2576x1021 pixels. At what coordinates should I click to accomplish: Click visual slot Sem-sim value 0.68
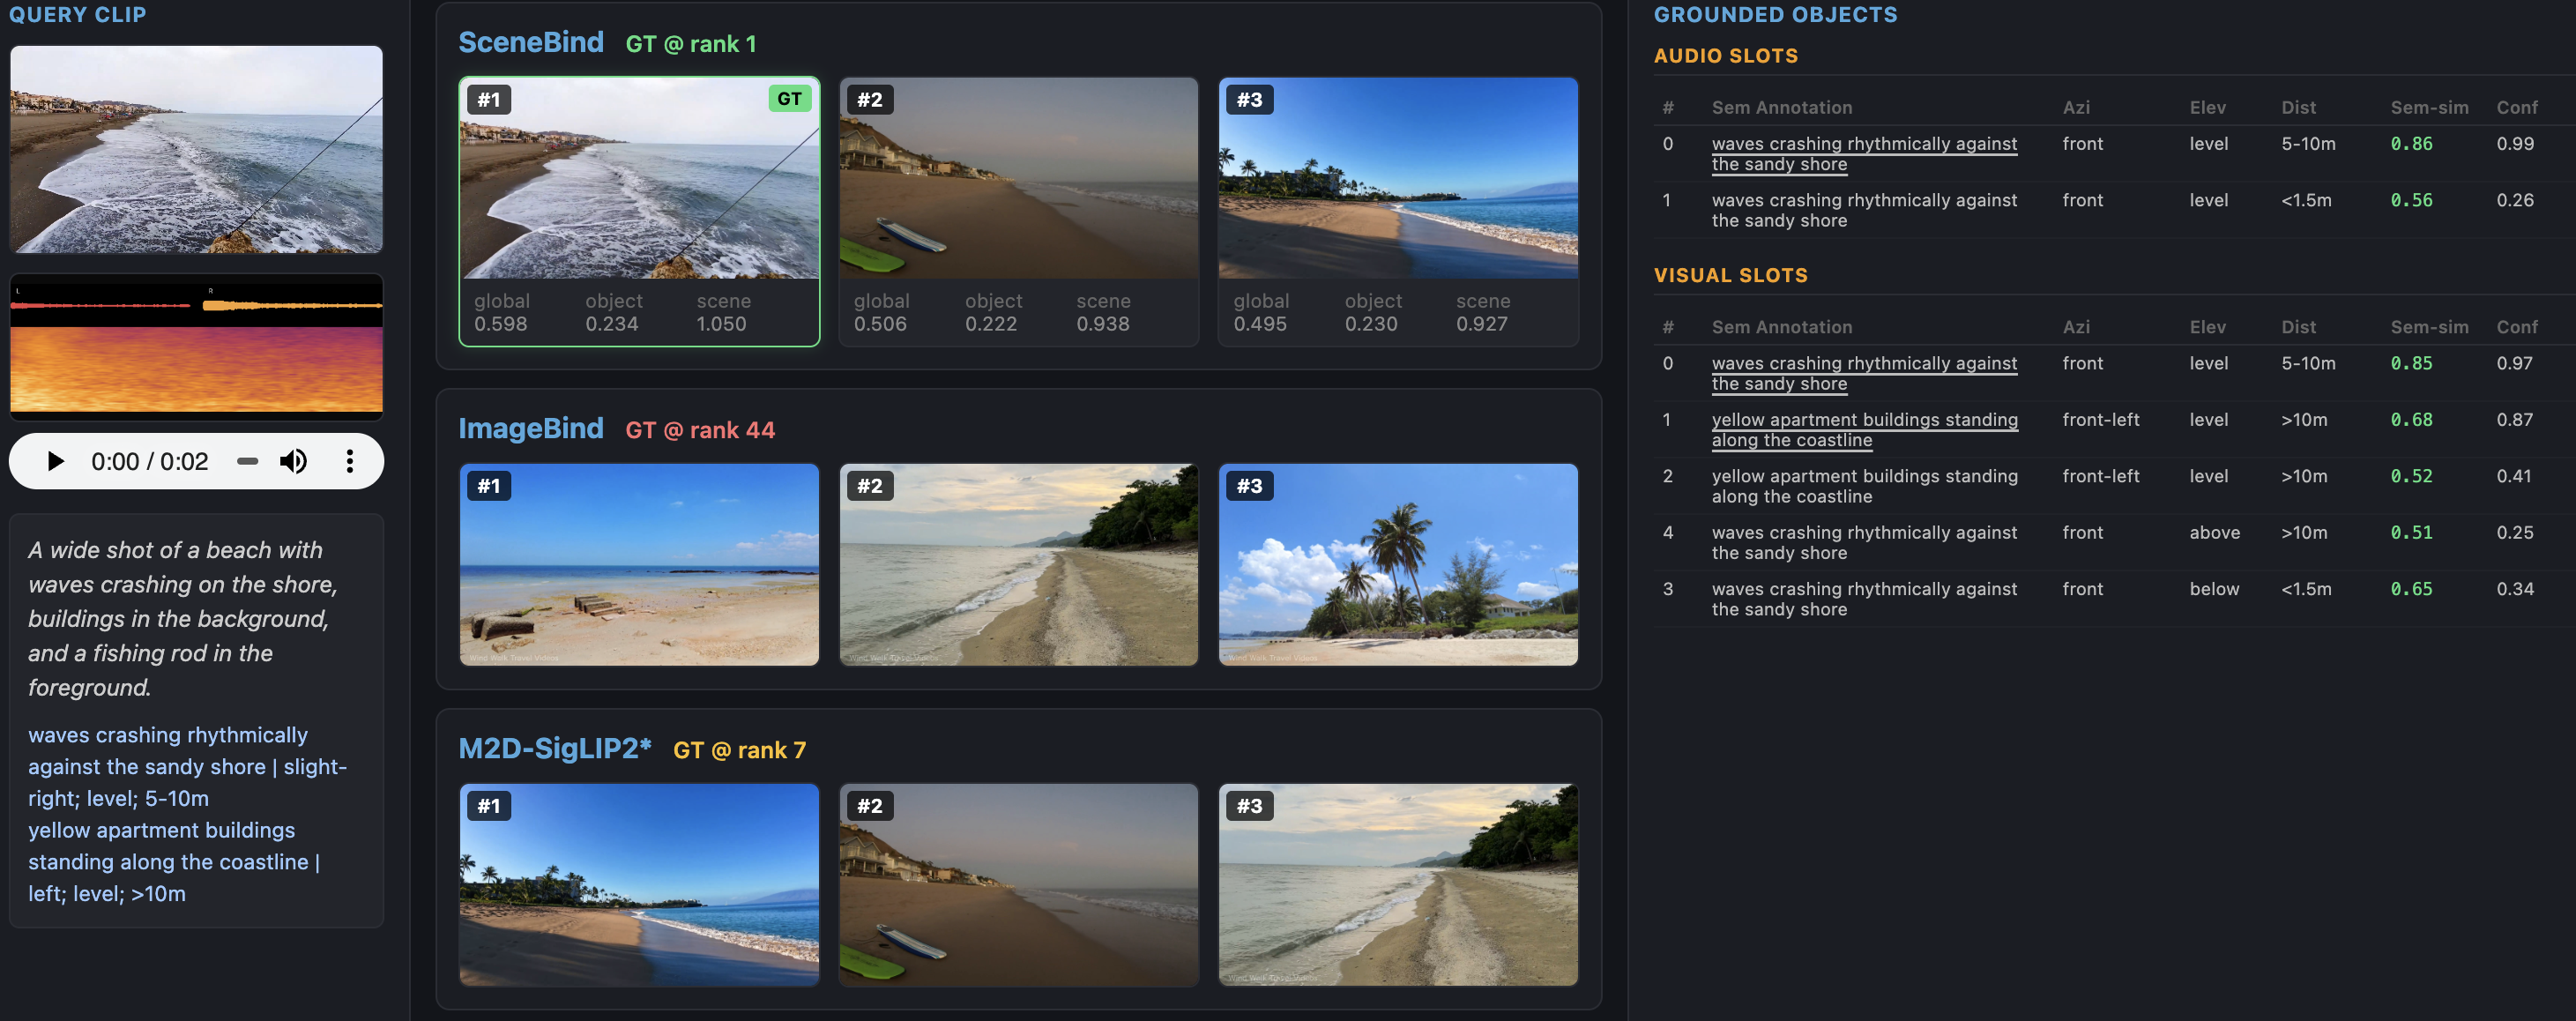click(2411, 420)
